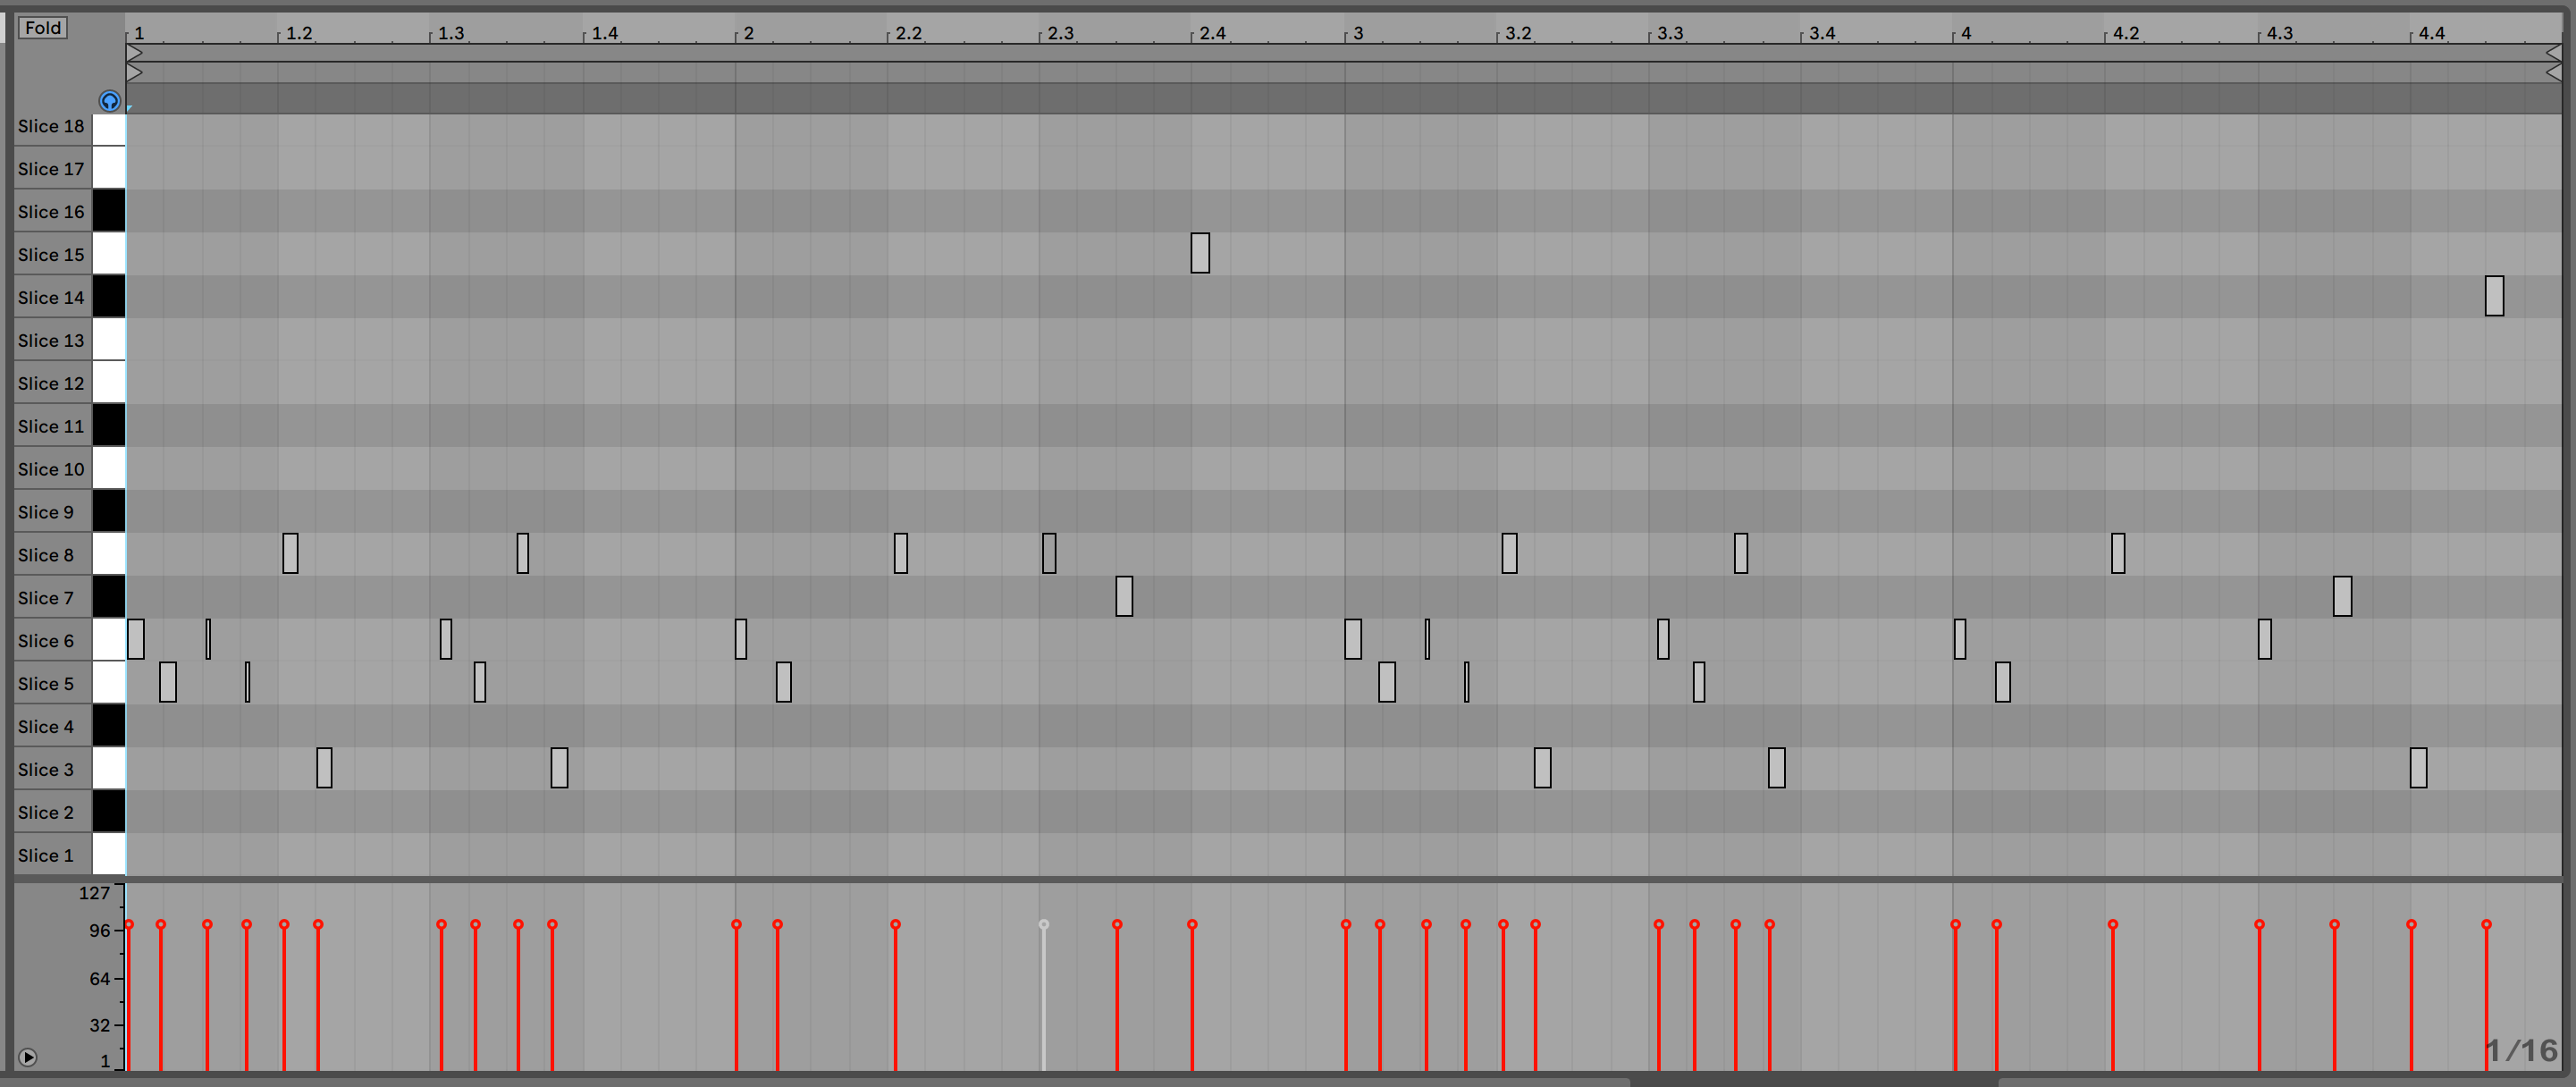Viewport: 2576px width, 1087px height.
Task: Select the Slice 6 note at bar 4
Action: pyautogui.click(x=1960, y=639)
